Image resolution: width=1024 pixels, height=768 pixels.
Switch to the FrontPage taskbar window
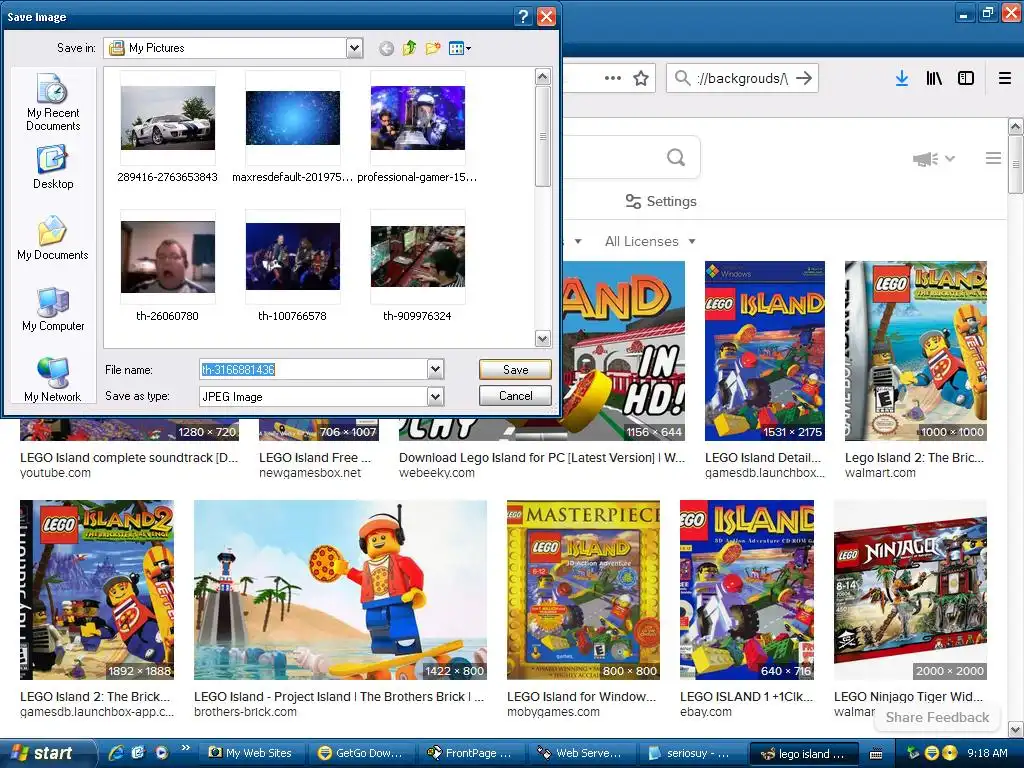pyautogui.click(x=470, y=753)
